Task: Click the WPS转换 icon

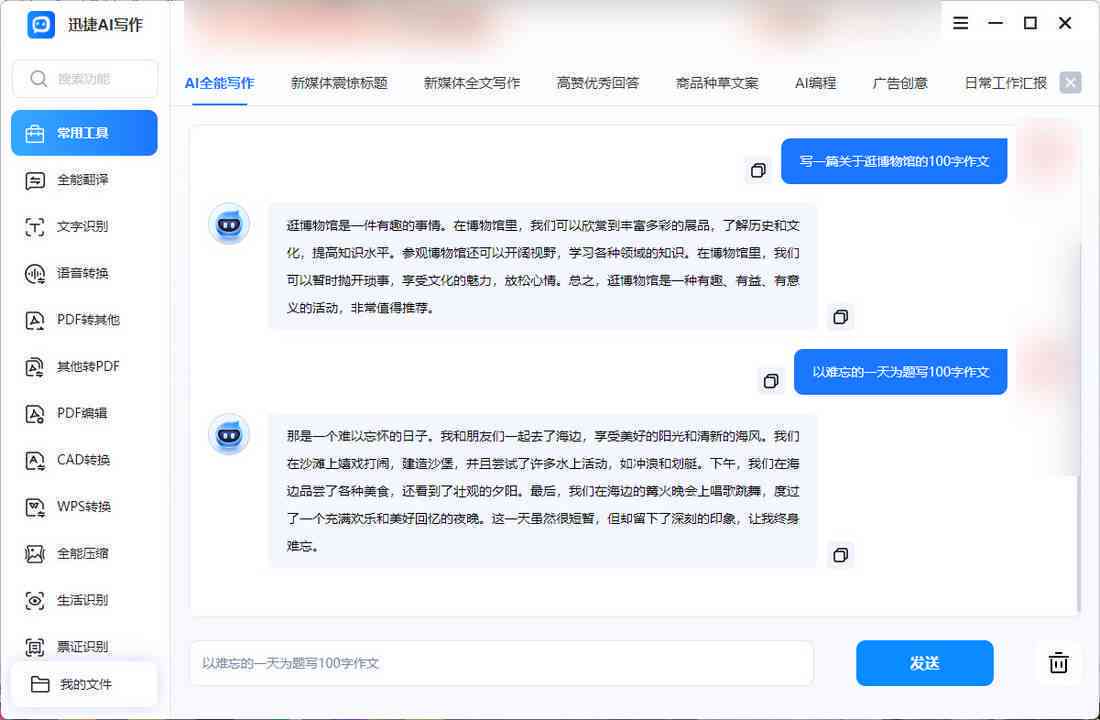Action: pyautogui.click(x=34, y=507)
